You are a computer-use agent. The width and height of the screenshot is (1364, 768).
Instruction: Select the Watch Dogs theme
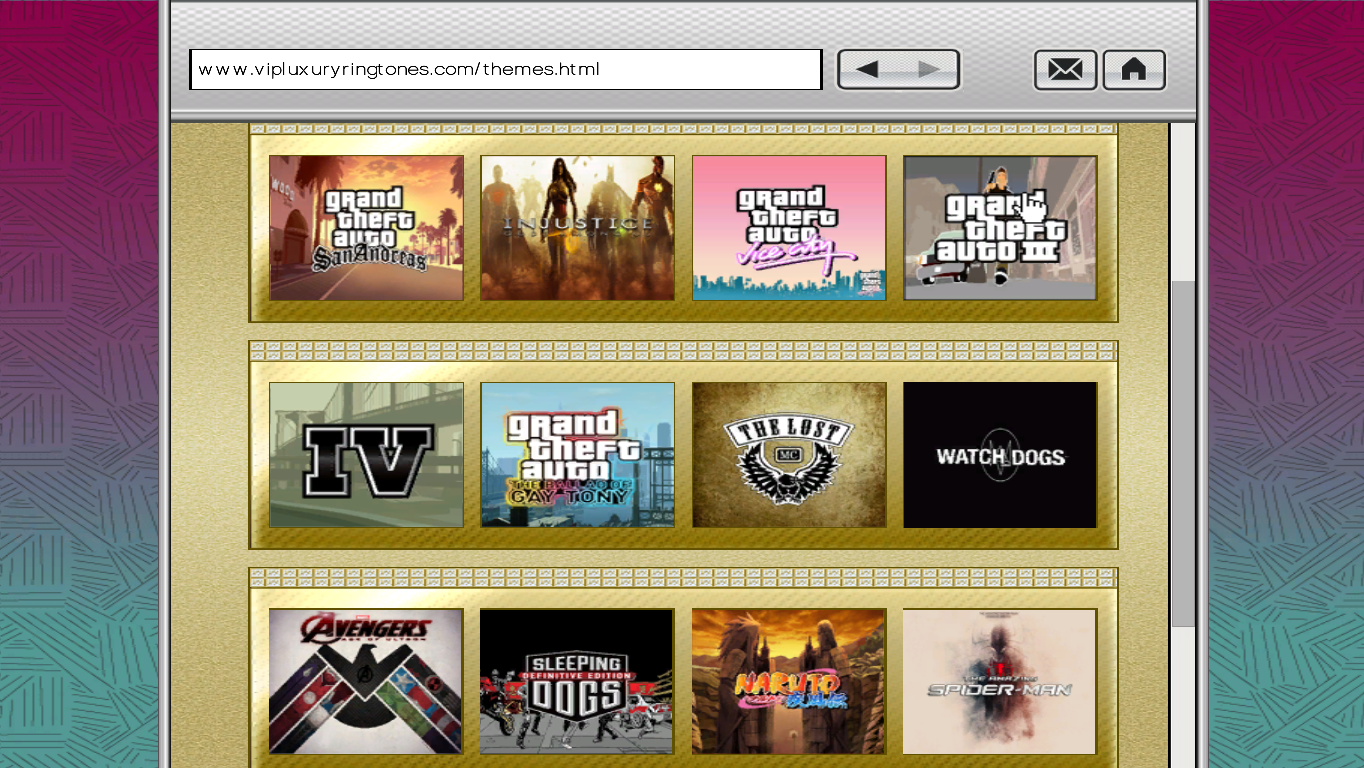click(1000, 455)
